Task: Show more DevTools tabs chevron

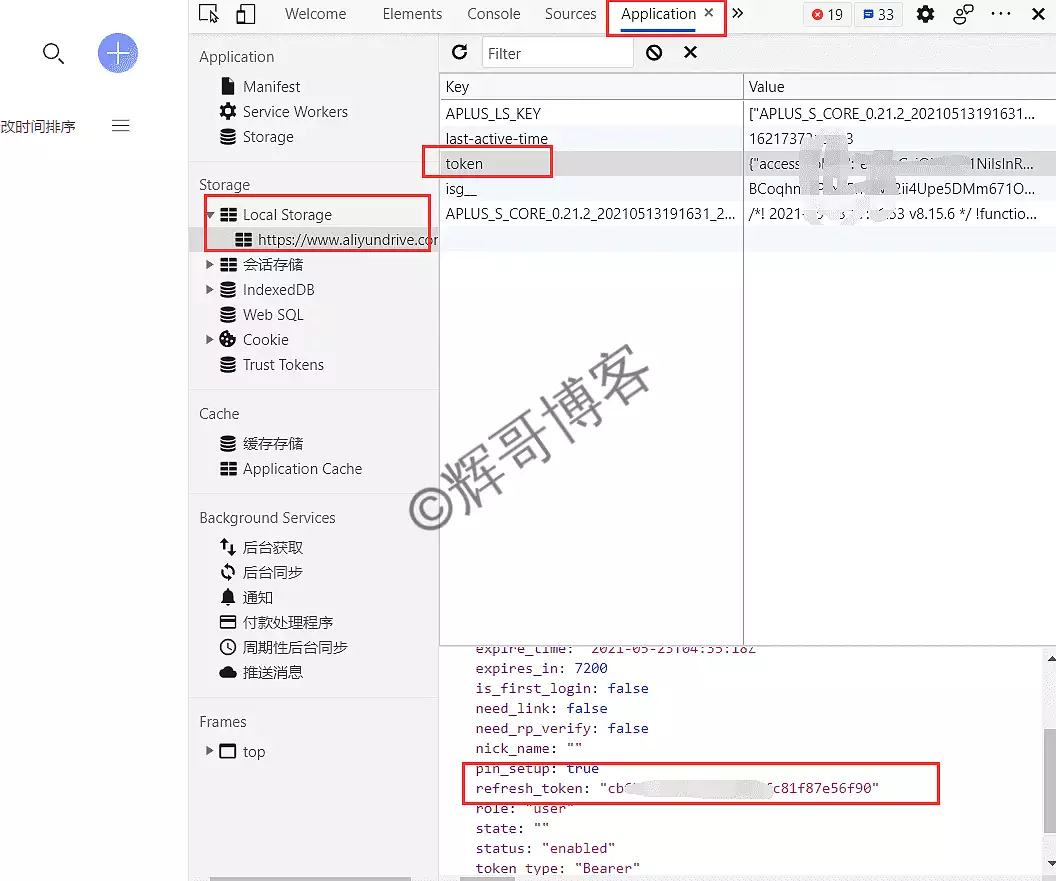Action: (737, 13)
